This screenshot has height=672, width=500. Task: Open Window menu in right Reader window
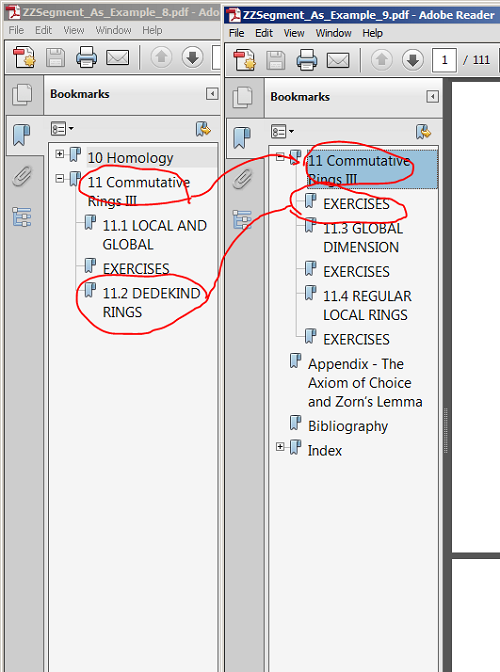tap(333, 33)
